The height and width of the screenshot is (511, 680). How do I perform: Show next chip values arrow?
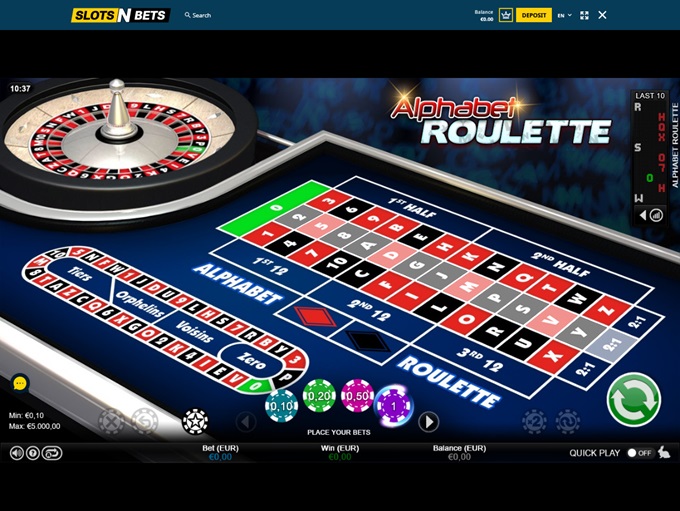click(x=428, y=421)
